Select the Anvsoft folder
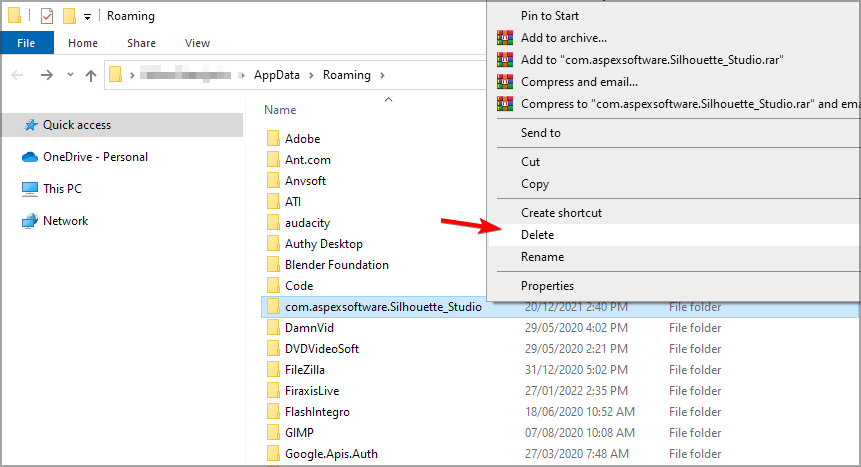 click(305, 181)
